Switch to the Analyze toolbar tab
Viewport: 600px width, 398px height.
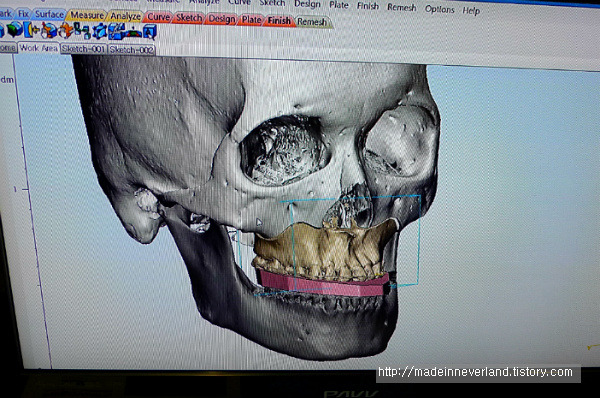(125, 16)
